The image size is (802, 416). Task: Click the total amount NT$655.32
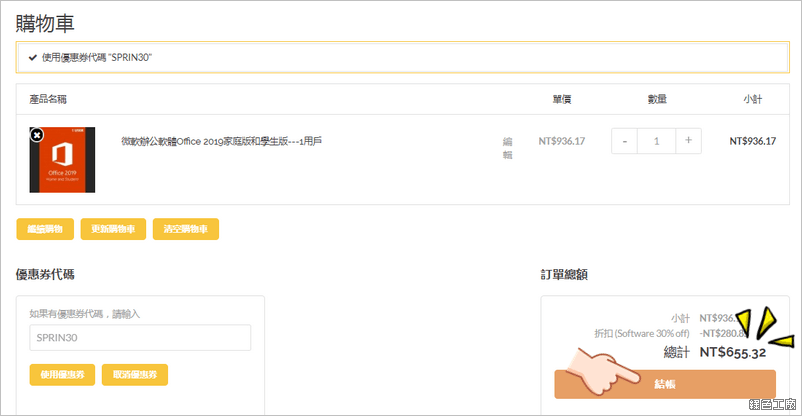pos(732,352)
